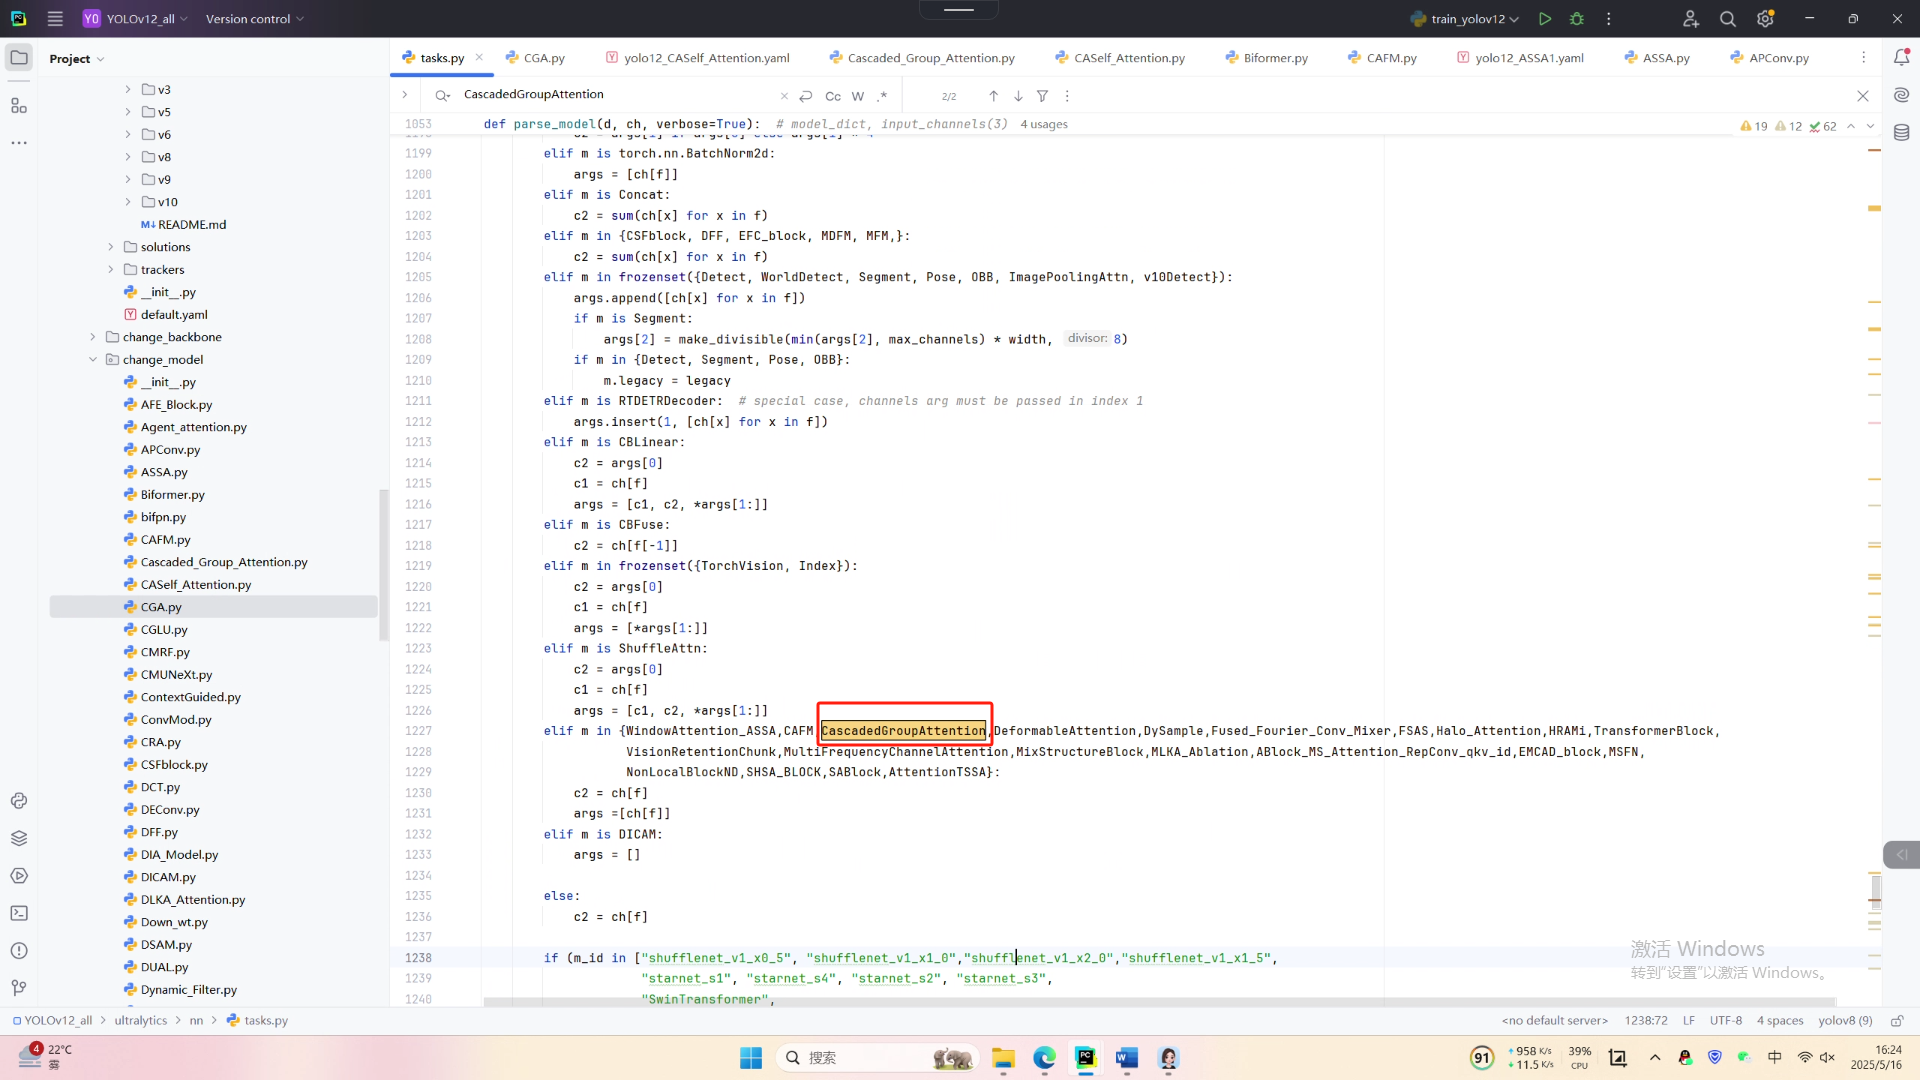Open IDE settings gear icon
The height and width of the screenshot is (1080, 1920).
point(1765,19)
